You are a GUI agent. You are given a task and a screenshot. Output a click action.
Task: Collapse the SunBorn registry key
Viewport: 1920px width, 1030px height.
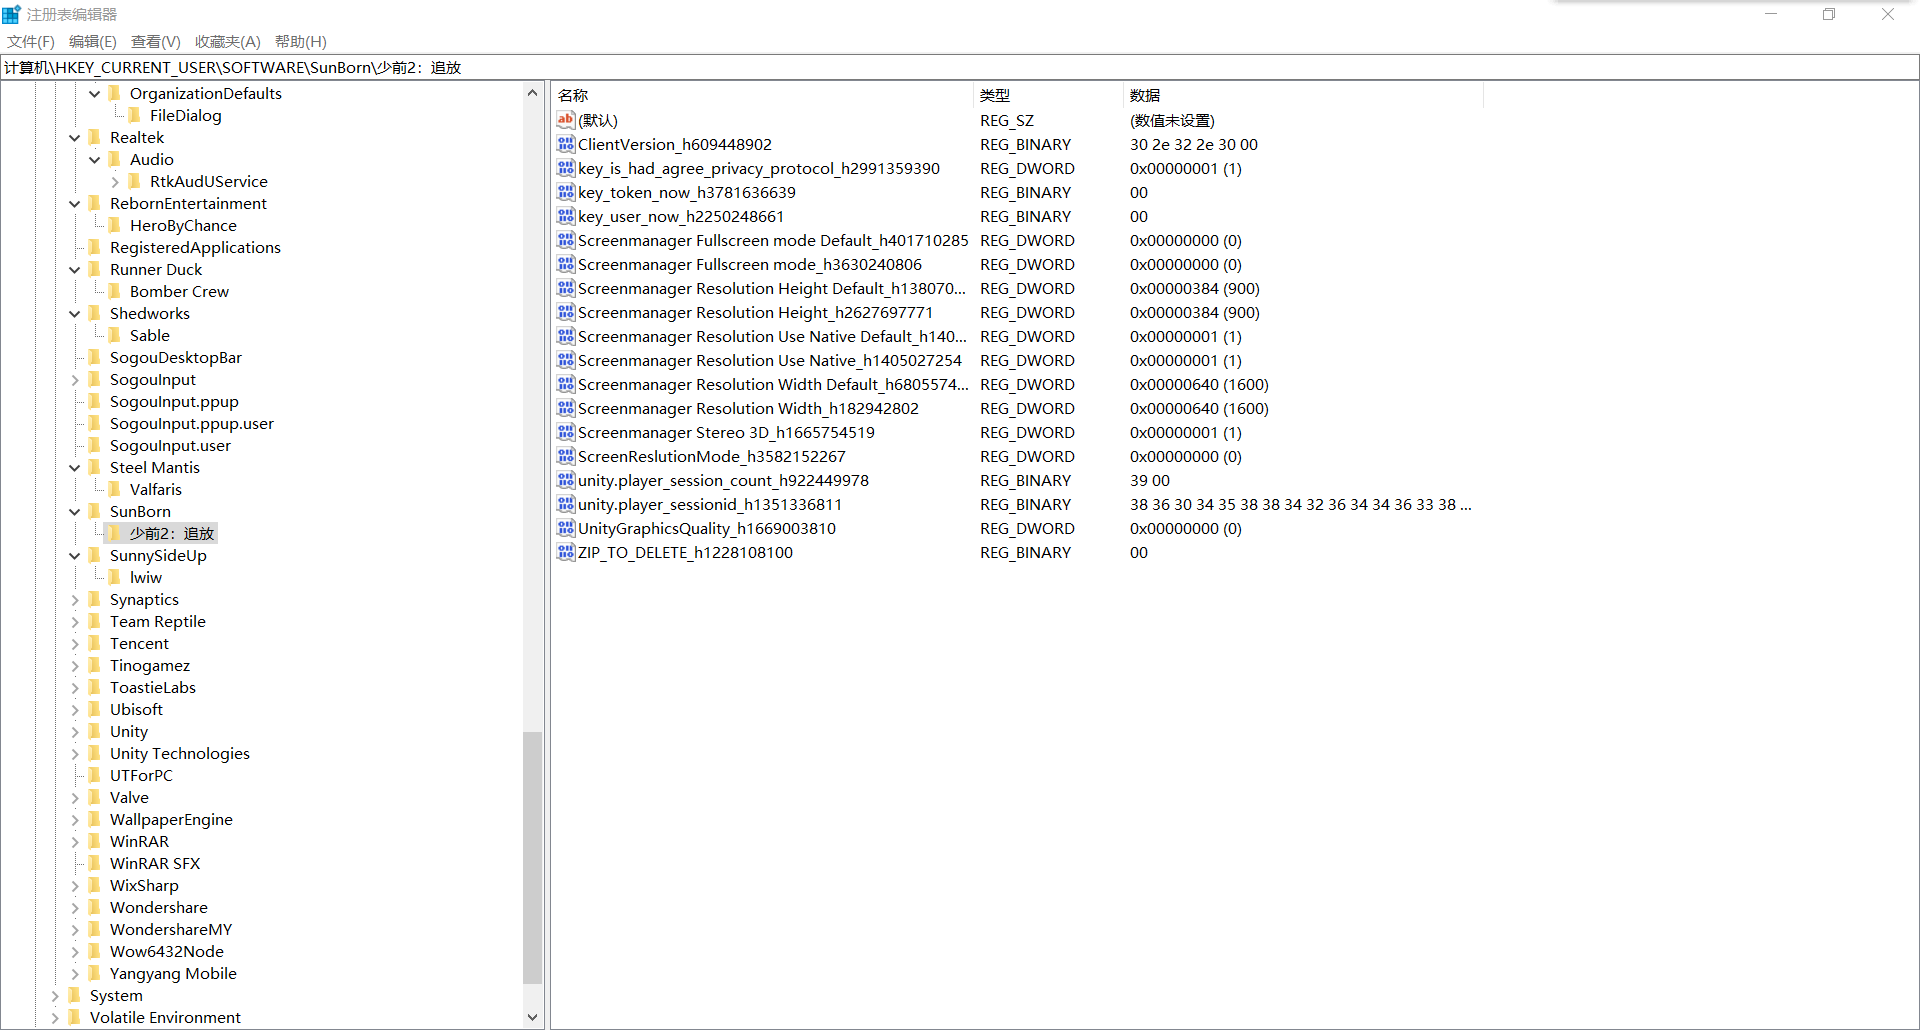pos(75,512)
